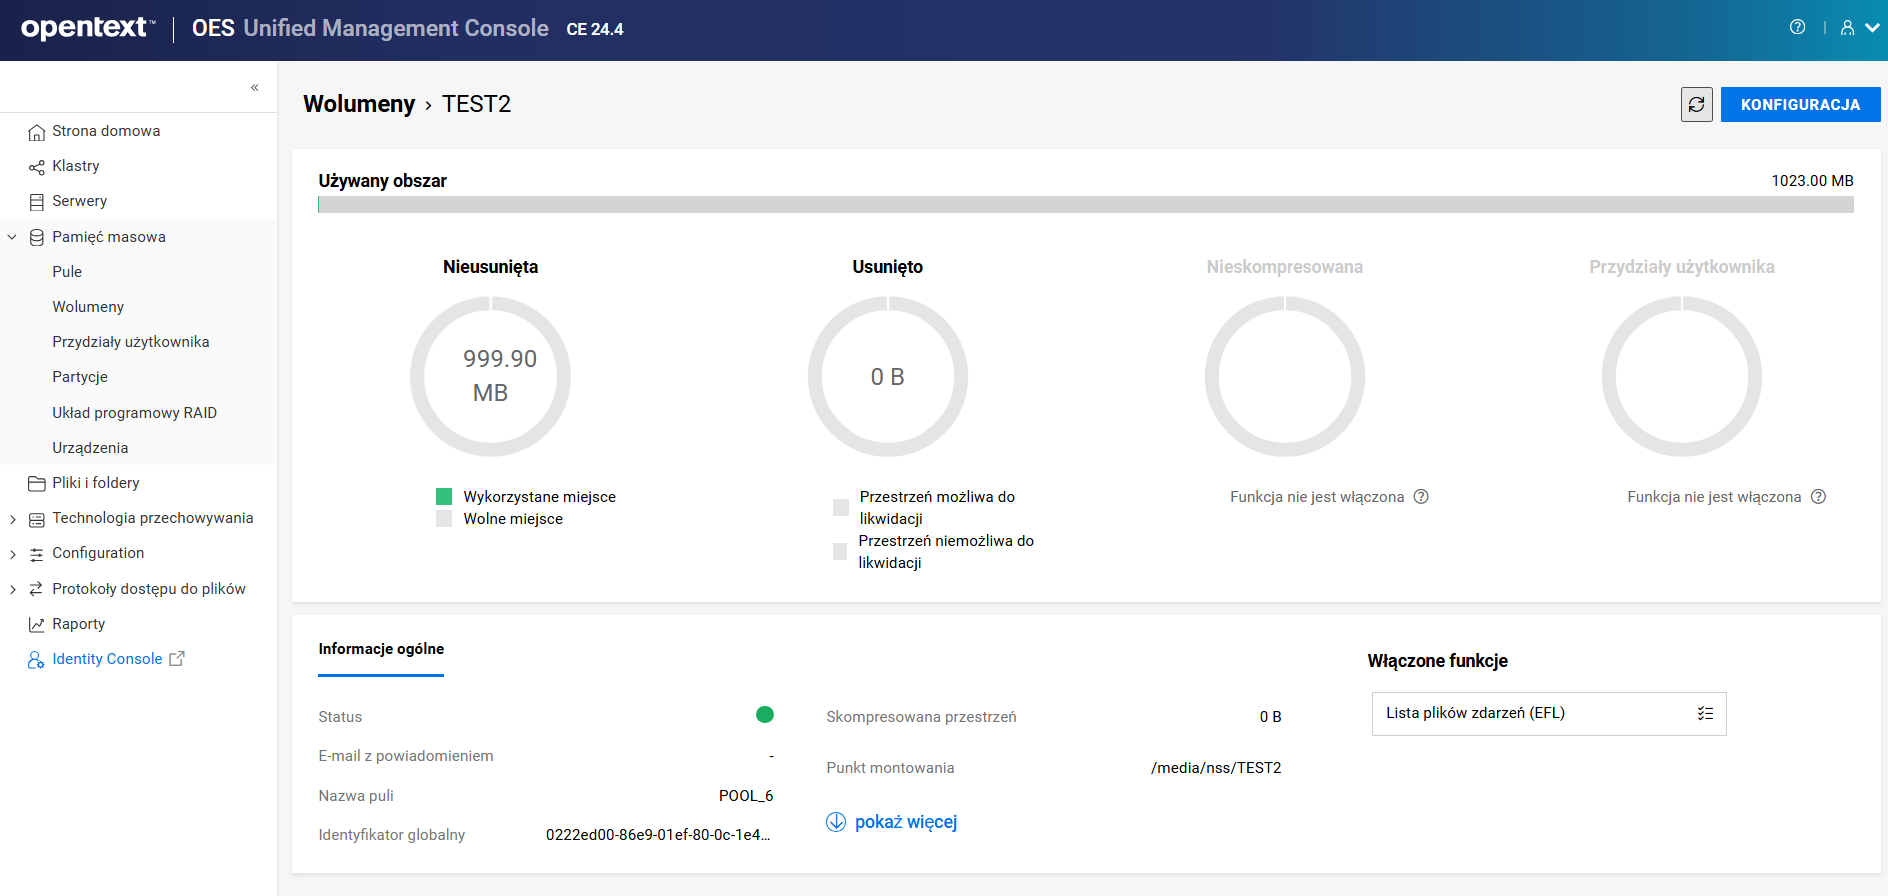The height and width of the screenshot is (896, 1888).
Task: Collapse the Pamięć masowa section
Action: tap(12, 237)
